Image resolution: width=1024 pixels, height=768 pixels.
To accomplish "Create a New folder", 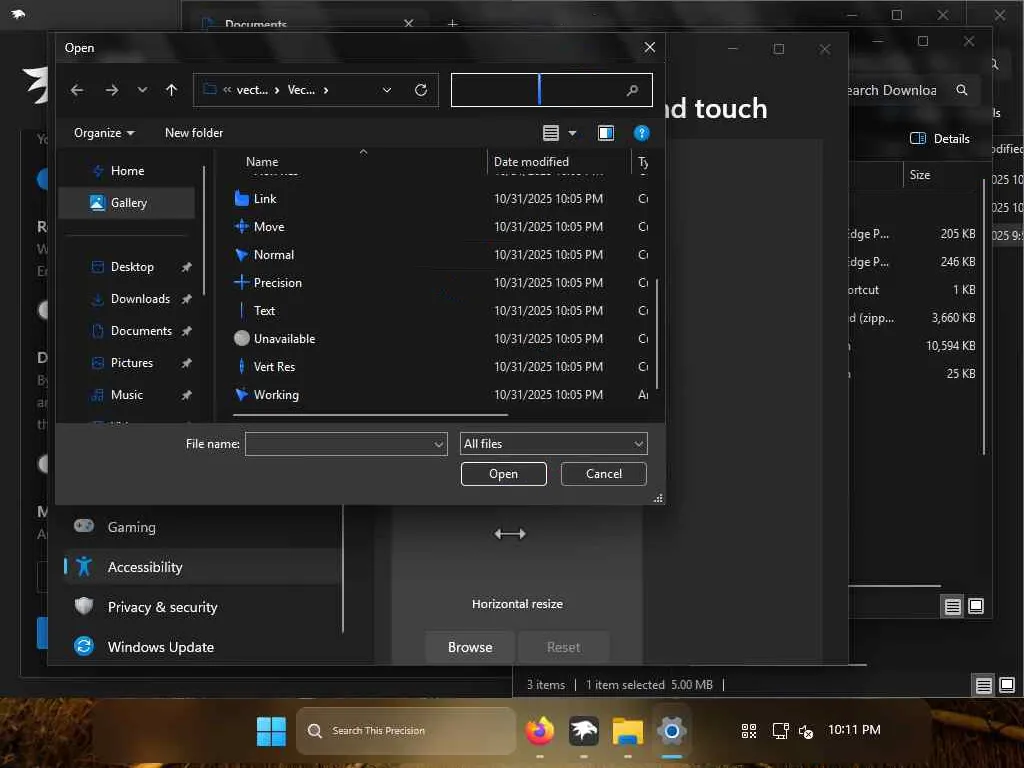I will 194,133.
